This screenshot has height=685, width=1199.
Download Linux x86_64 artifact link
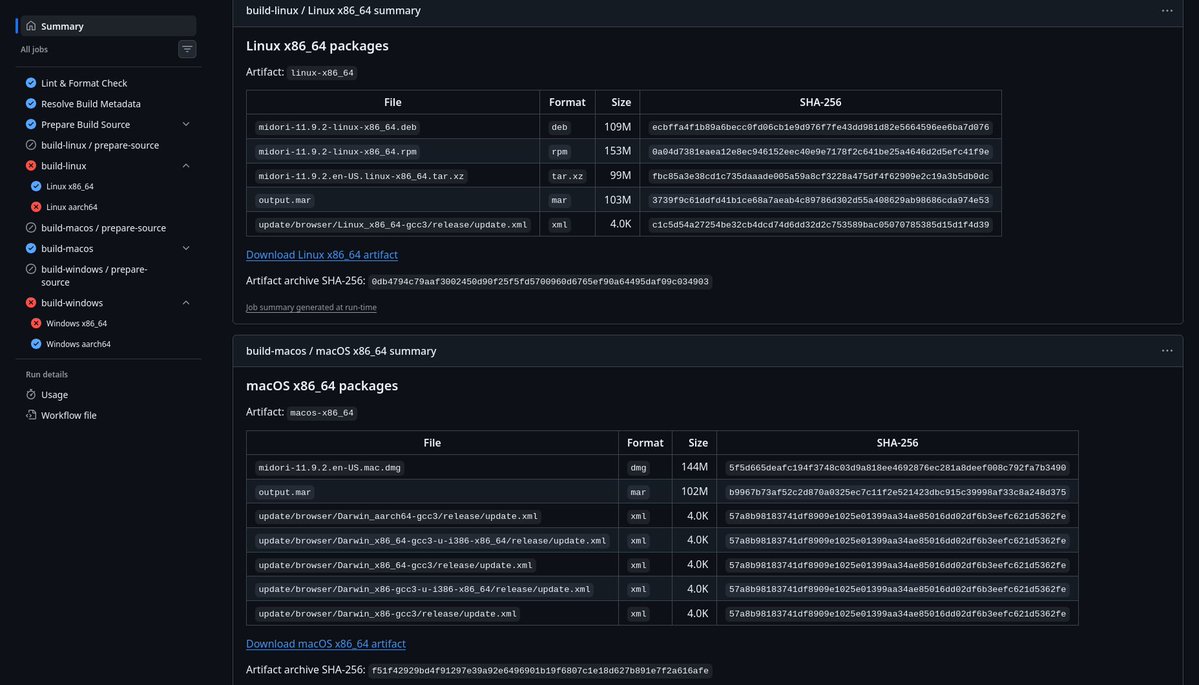coord(322,255)
